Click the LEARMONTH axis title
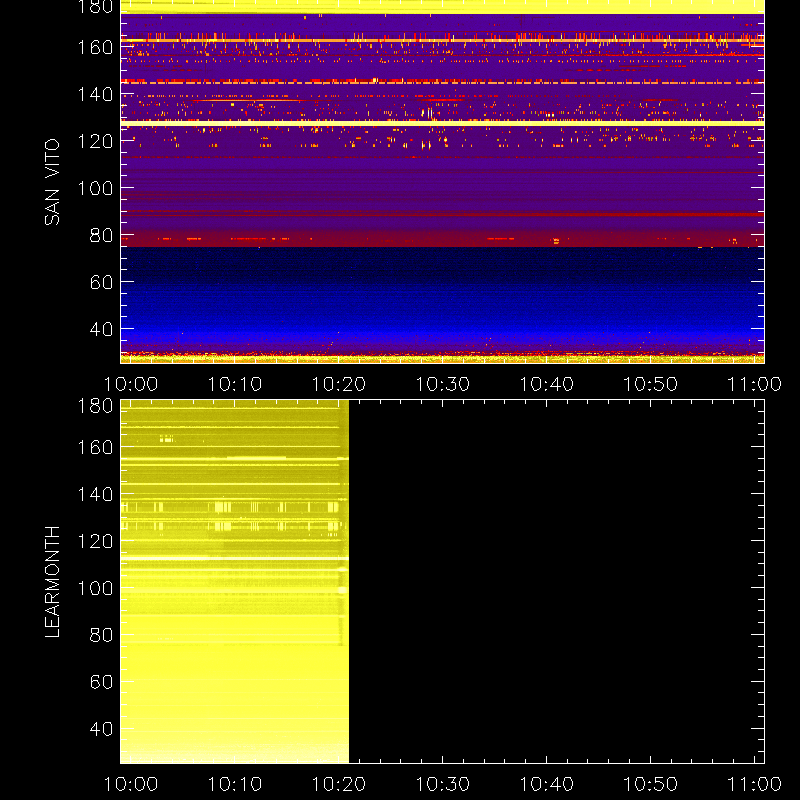 (53, 581)
